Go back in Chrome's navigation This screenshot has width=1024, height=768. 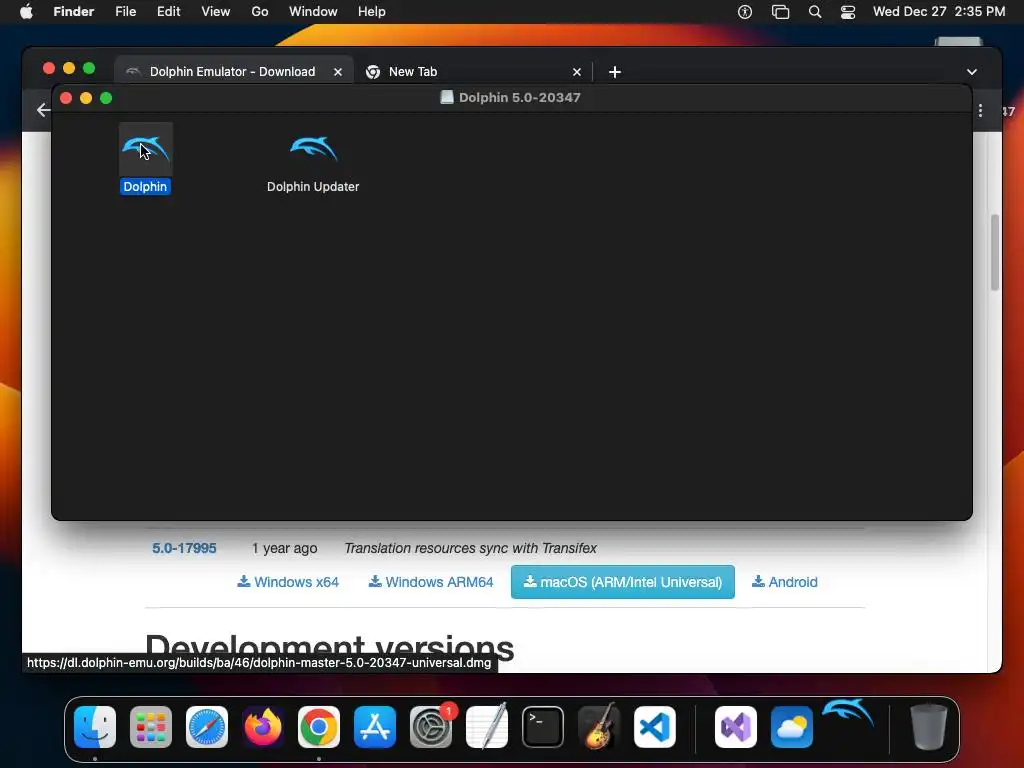coord(44,110)
